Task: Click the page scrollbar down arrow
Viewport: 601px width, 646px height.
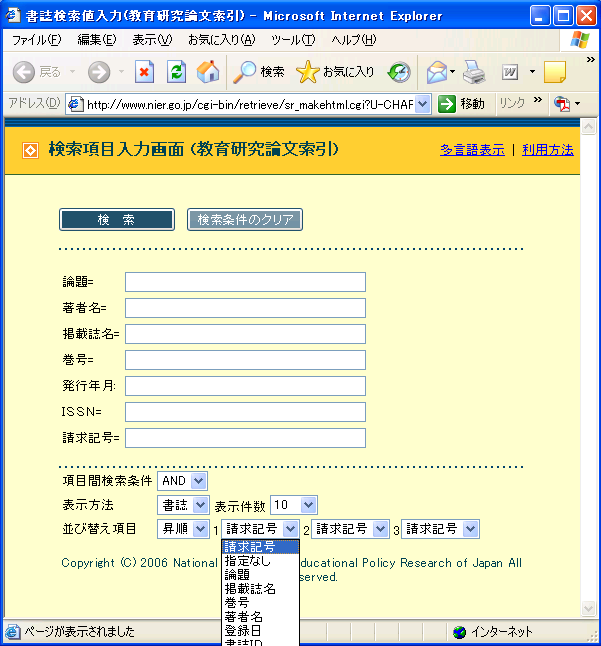Action: [588, 608]
